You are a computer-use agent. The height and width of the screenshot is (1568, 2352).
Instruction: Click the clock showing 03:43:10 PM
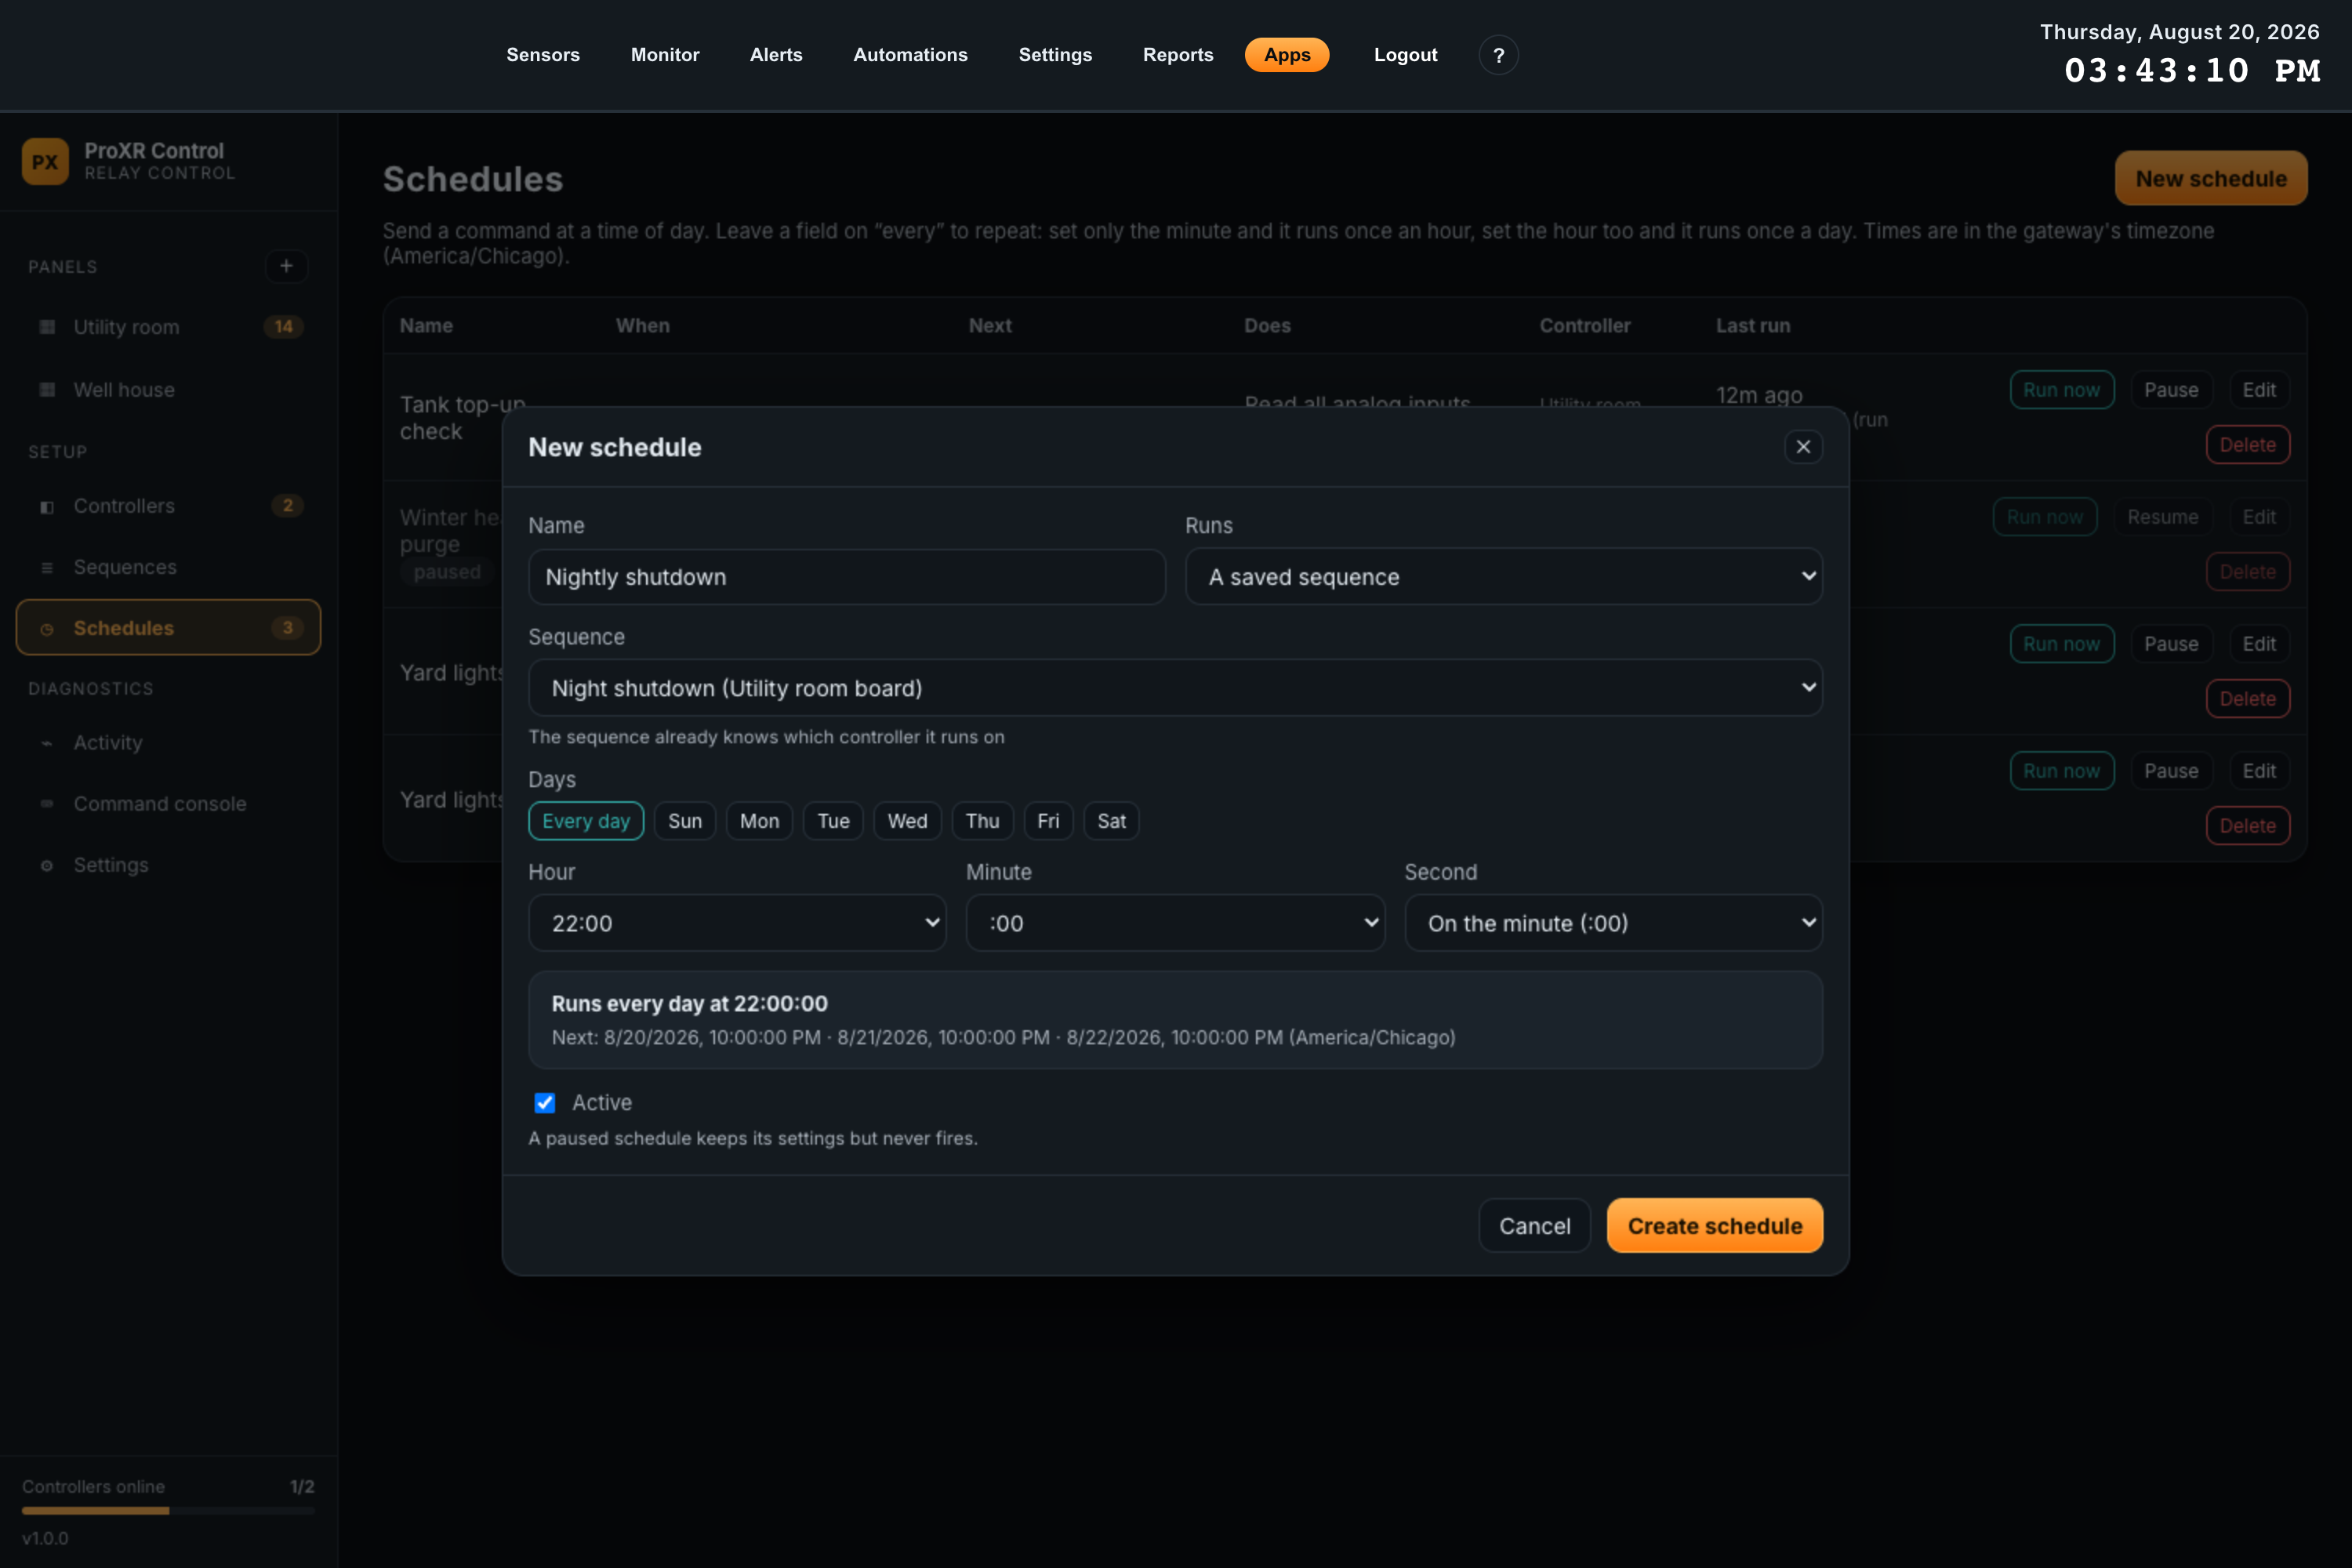[2192, 71]
